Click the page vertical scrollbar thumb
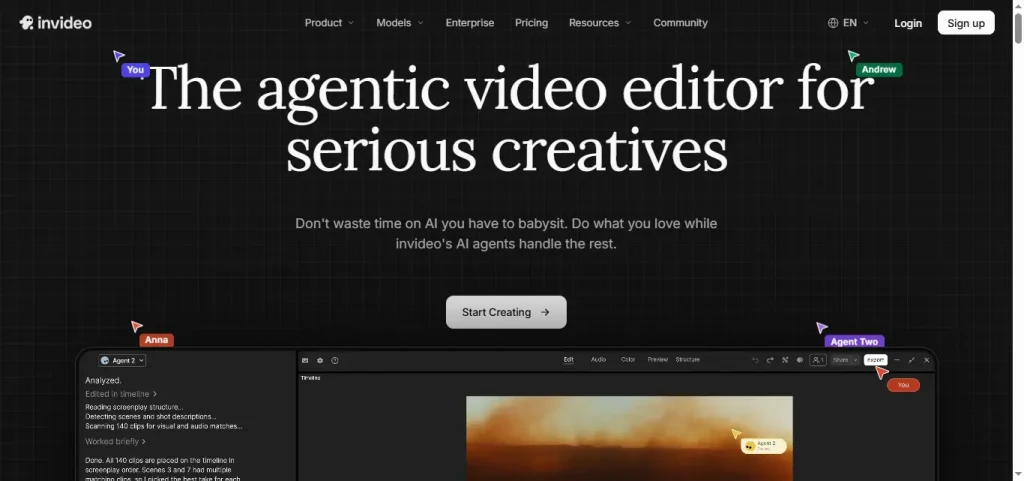Screen dimensions: 1024x481 click(1017, 28)
